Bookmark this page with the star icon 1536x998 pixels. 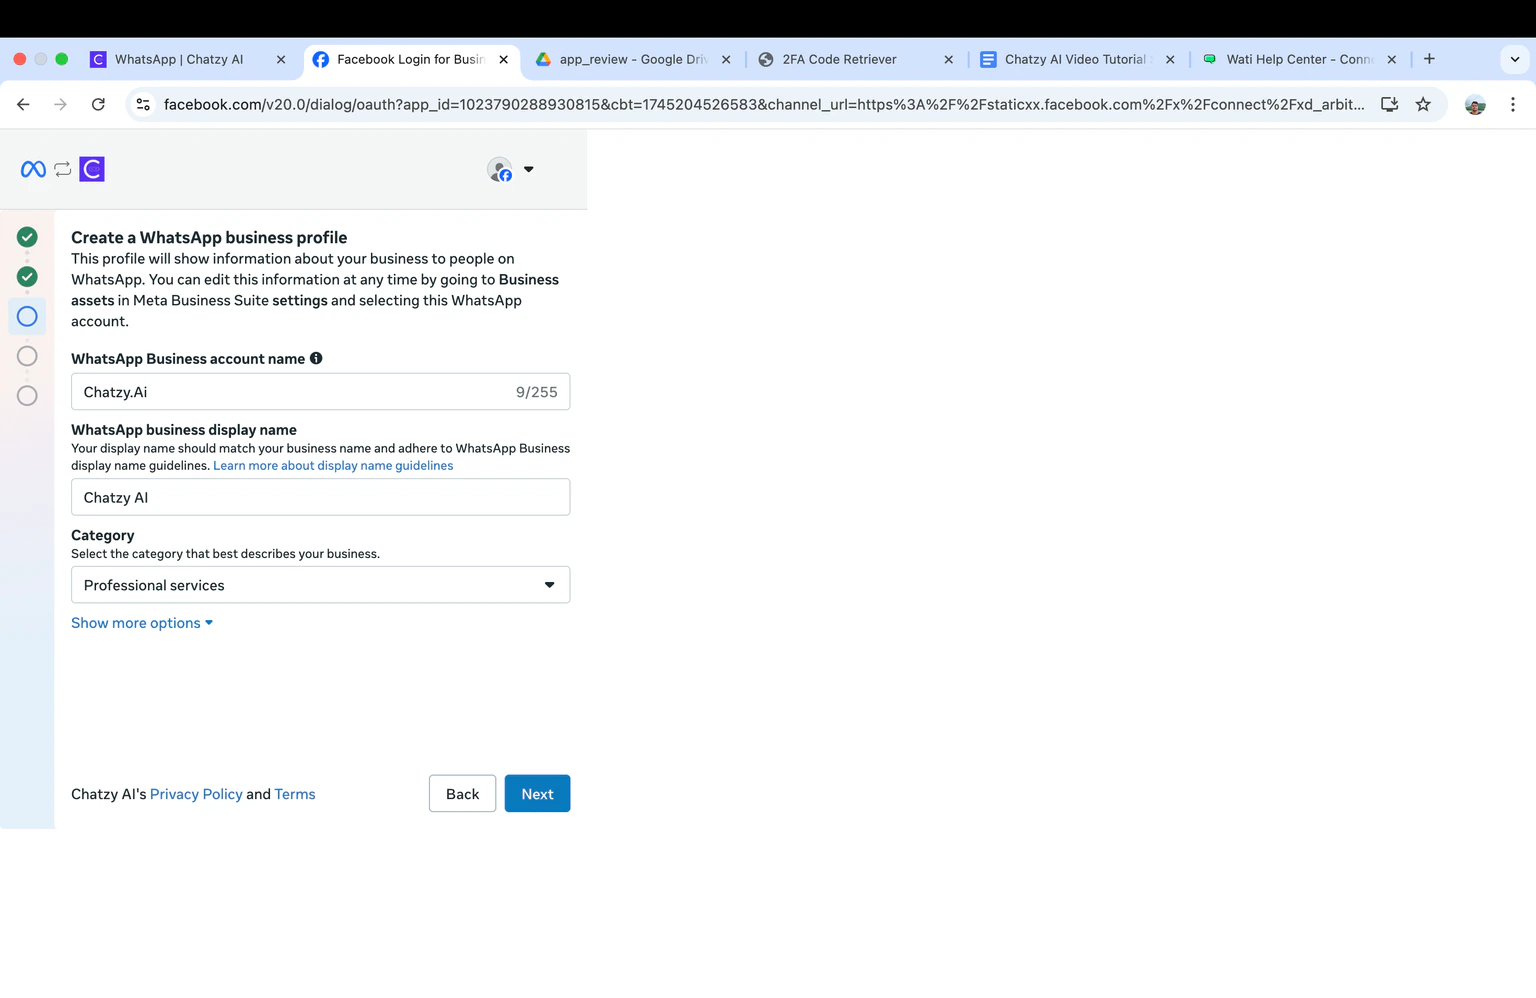click(x=1423, y=104)
